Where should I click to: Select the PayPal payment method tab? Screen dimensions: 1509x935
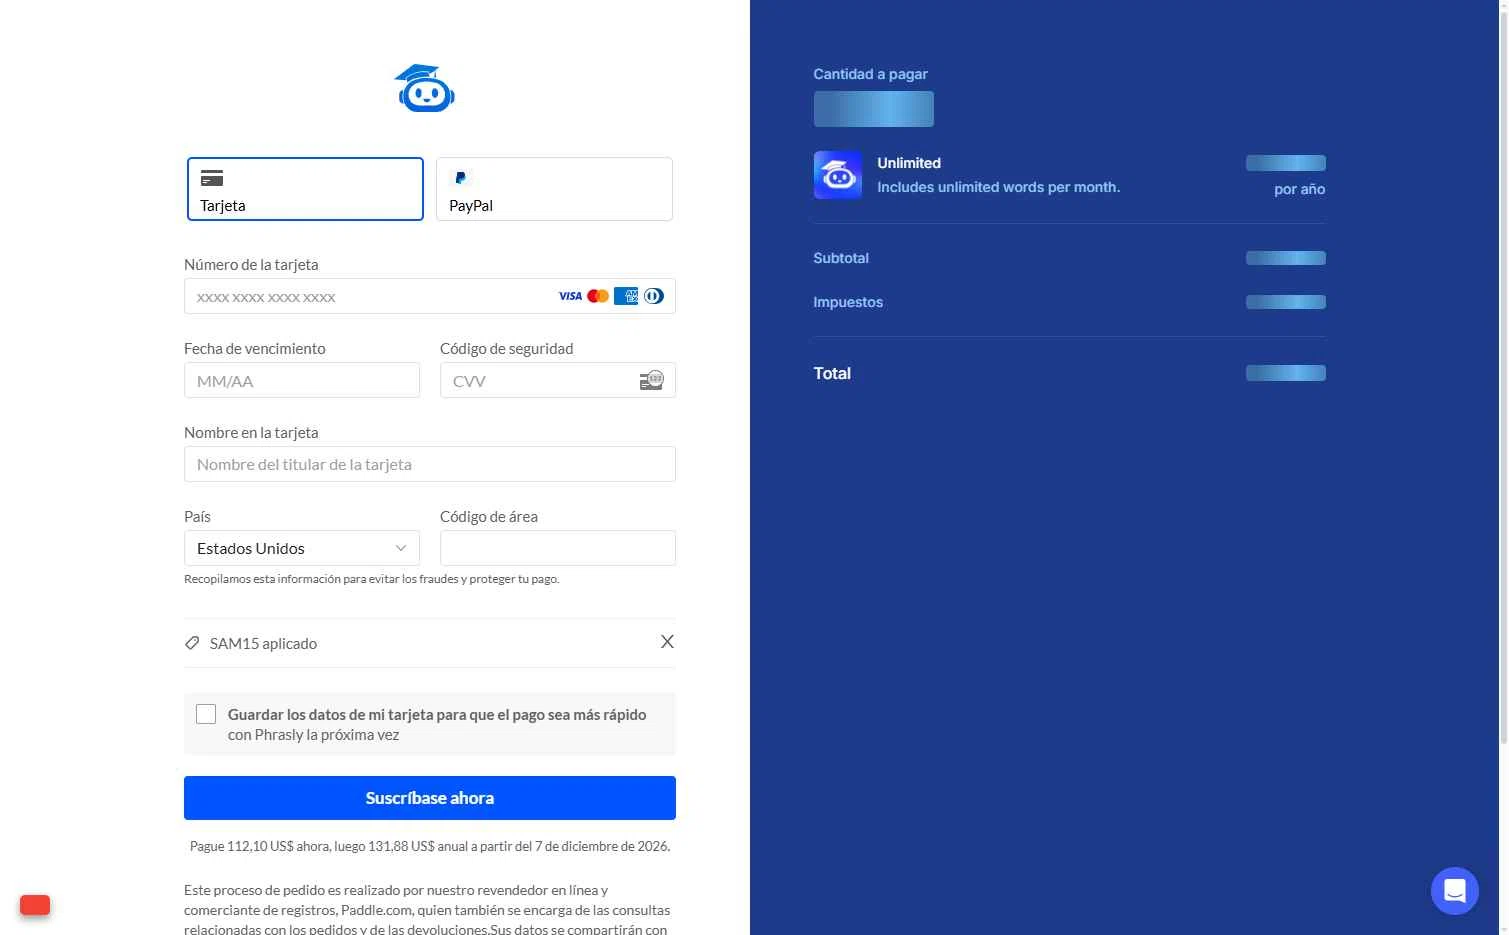coord(554,189)
